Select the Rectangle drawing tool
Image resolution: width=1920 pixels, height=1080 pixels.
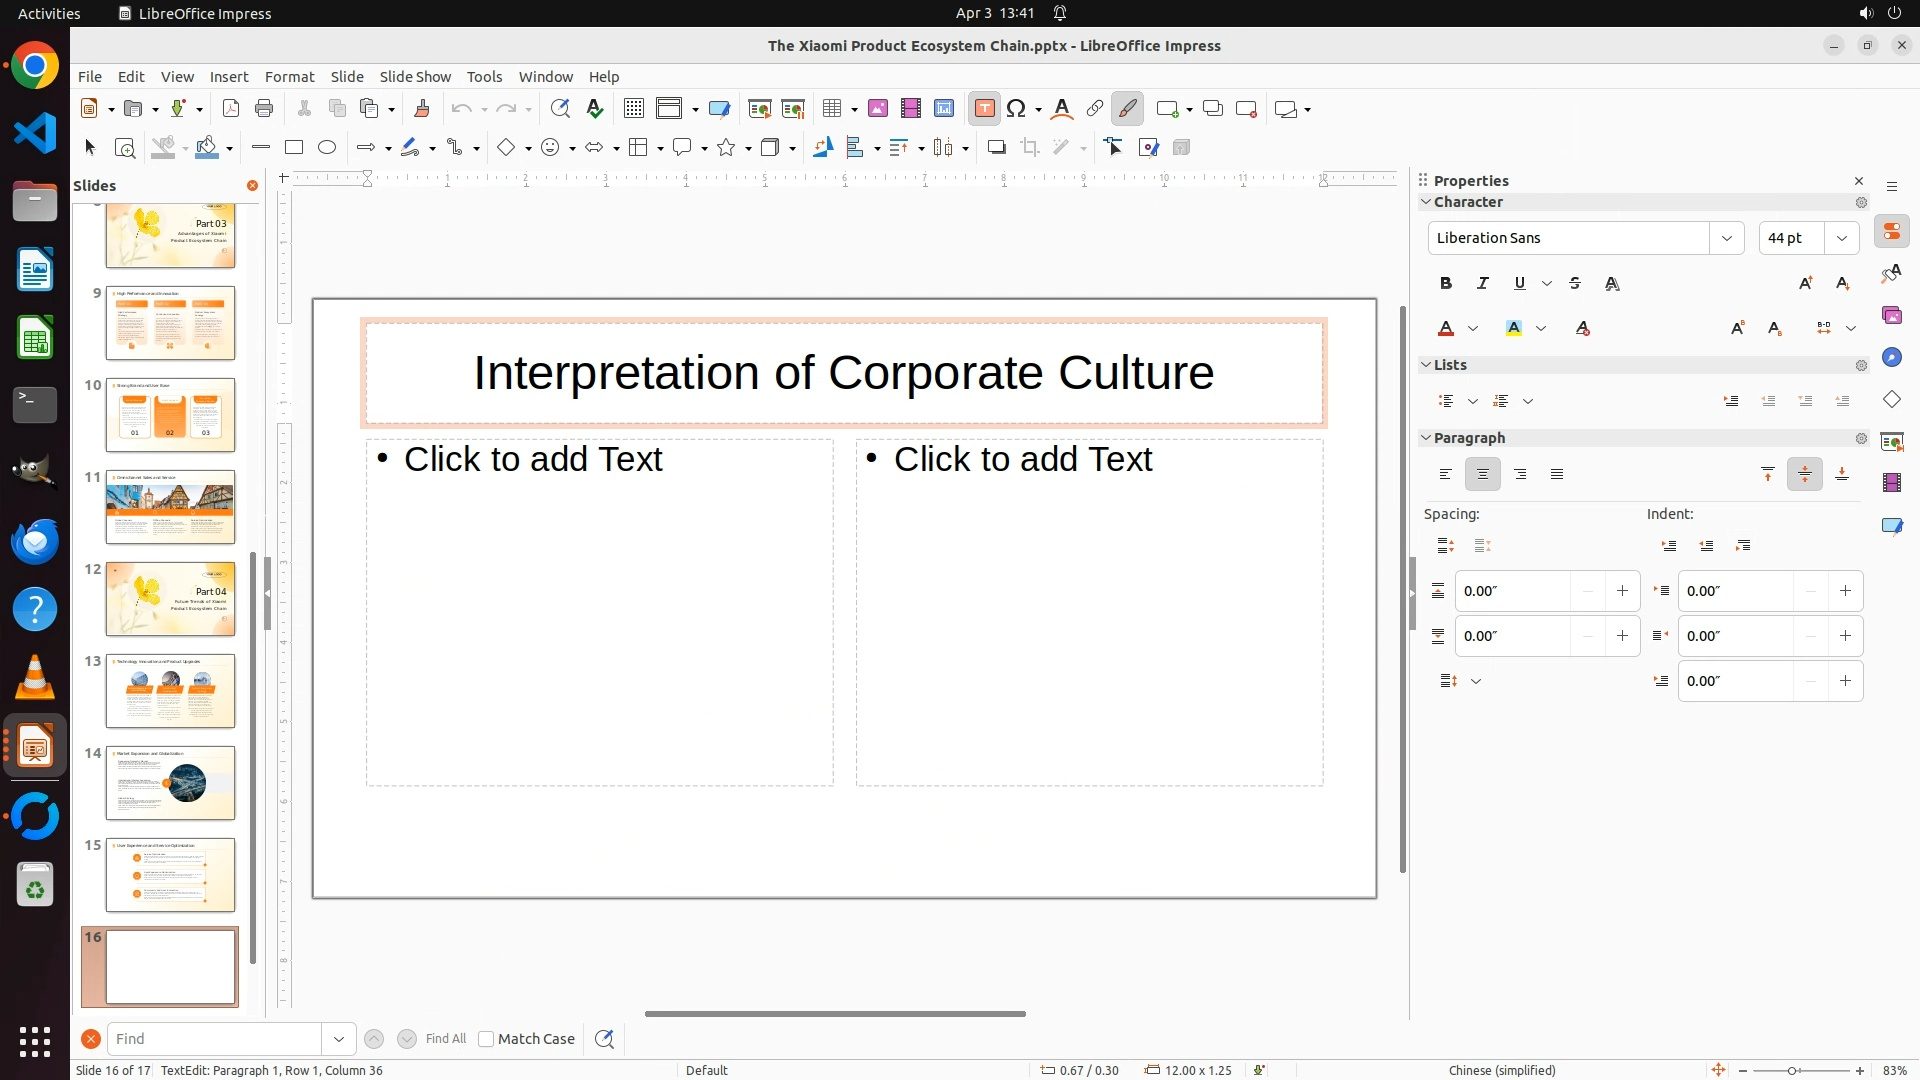pyautogui.click(x=294, y=148)
